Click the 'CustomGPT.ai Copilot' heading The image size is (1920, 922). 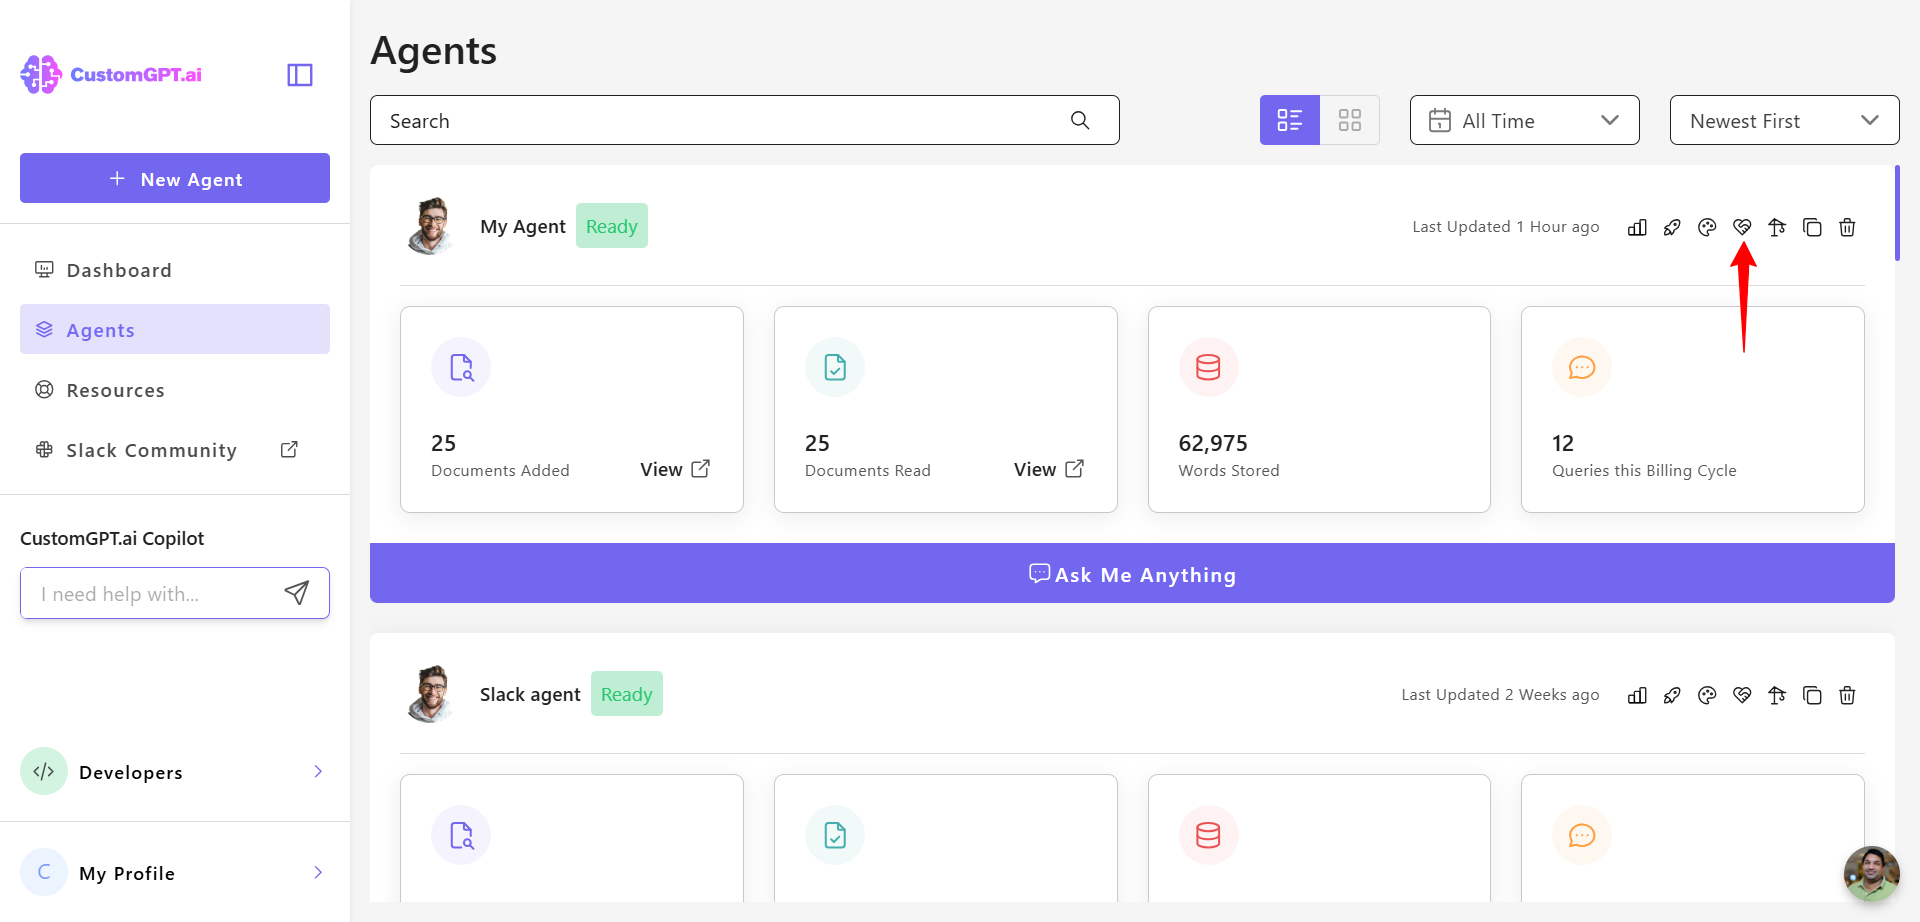point(112,538)
